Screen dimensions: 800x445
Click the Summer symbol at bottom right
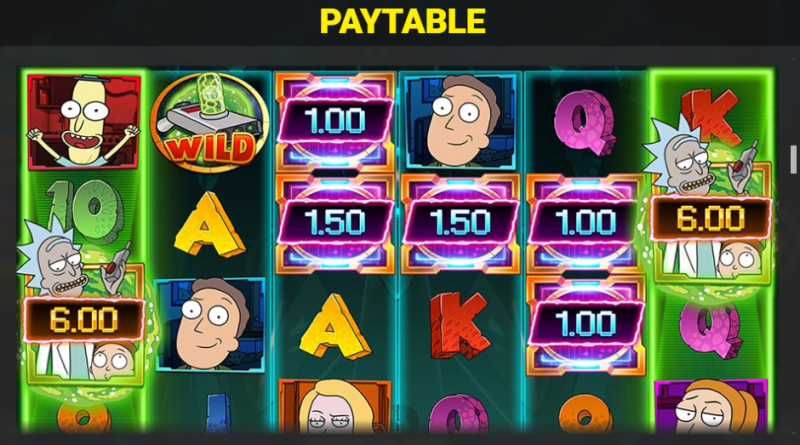pos(711,407)
